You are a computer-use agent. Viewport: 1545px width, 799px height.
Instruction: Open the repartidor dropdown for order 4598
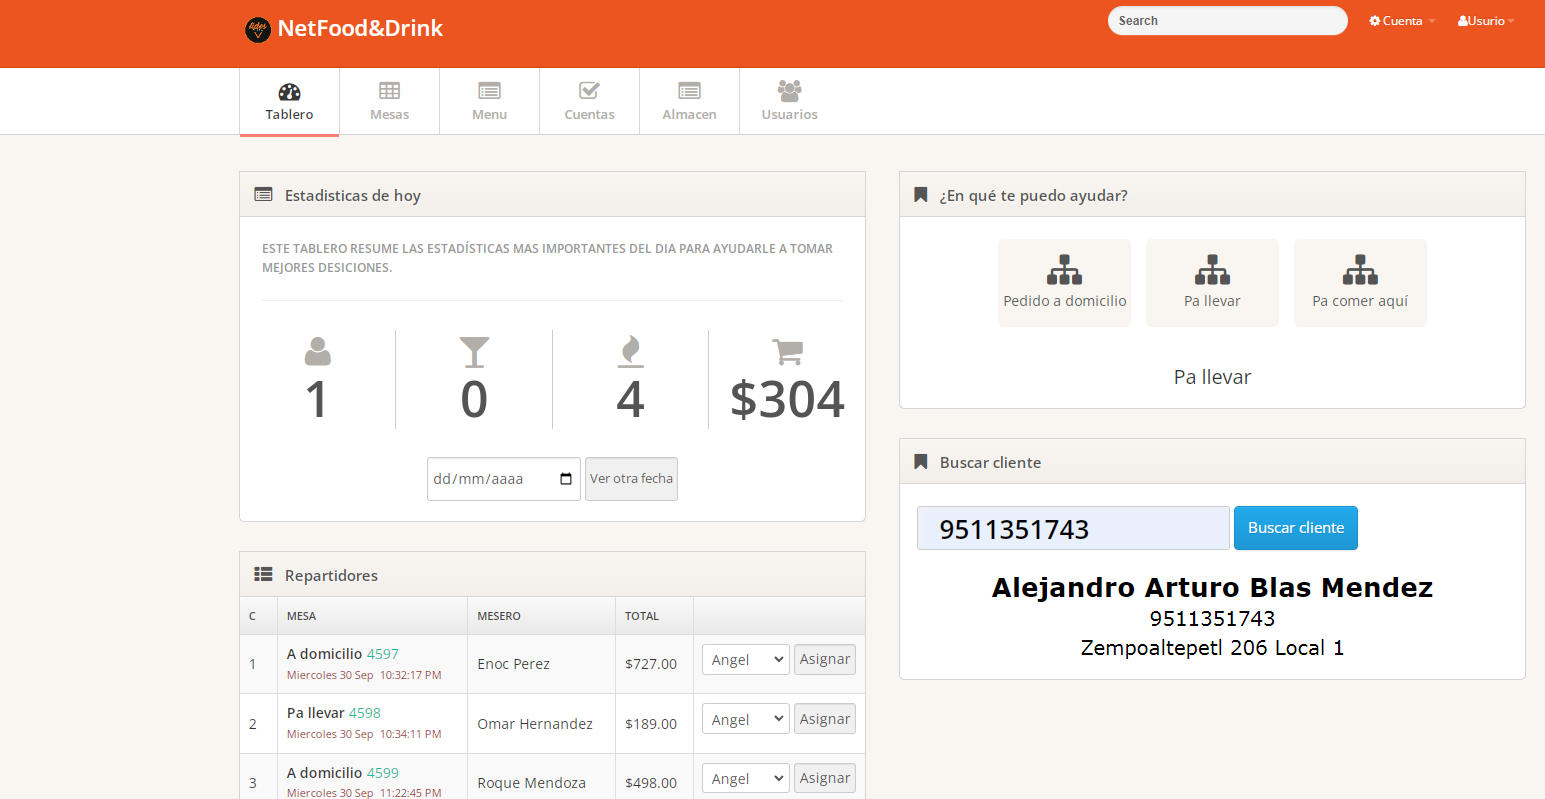(x=746, y=720)
